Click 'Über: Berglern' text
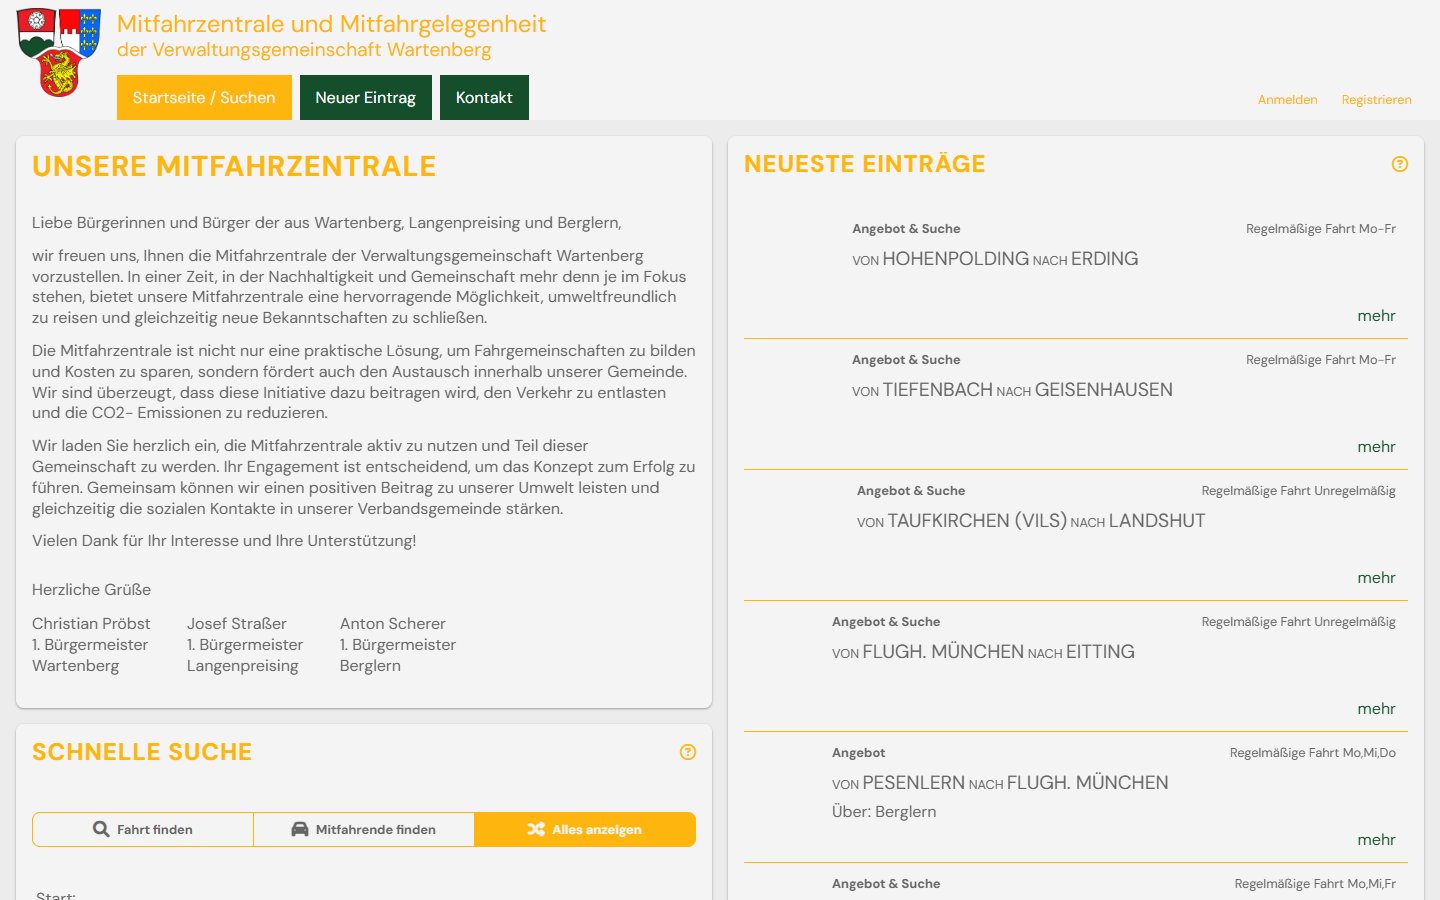Viewport: 1440px width, 900px height. [884, 812]
